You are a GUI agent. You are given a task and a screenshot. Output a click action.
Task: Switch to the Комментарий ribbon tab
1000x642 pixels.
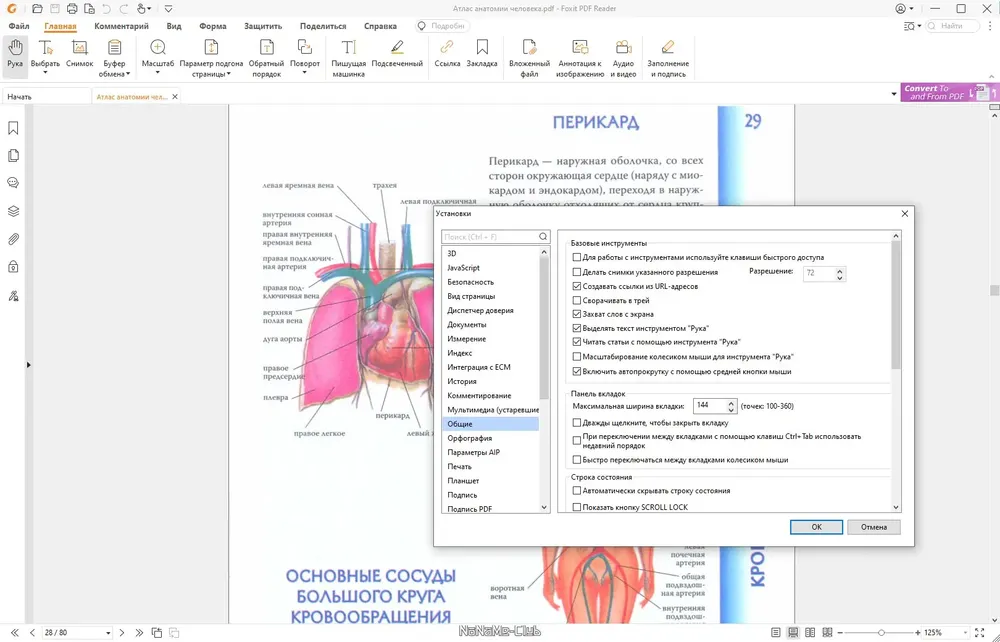click(x=121, y=26)
